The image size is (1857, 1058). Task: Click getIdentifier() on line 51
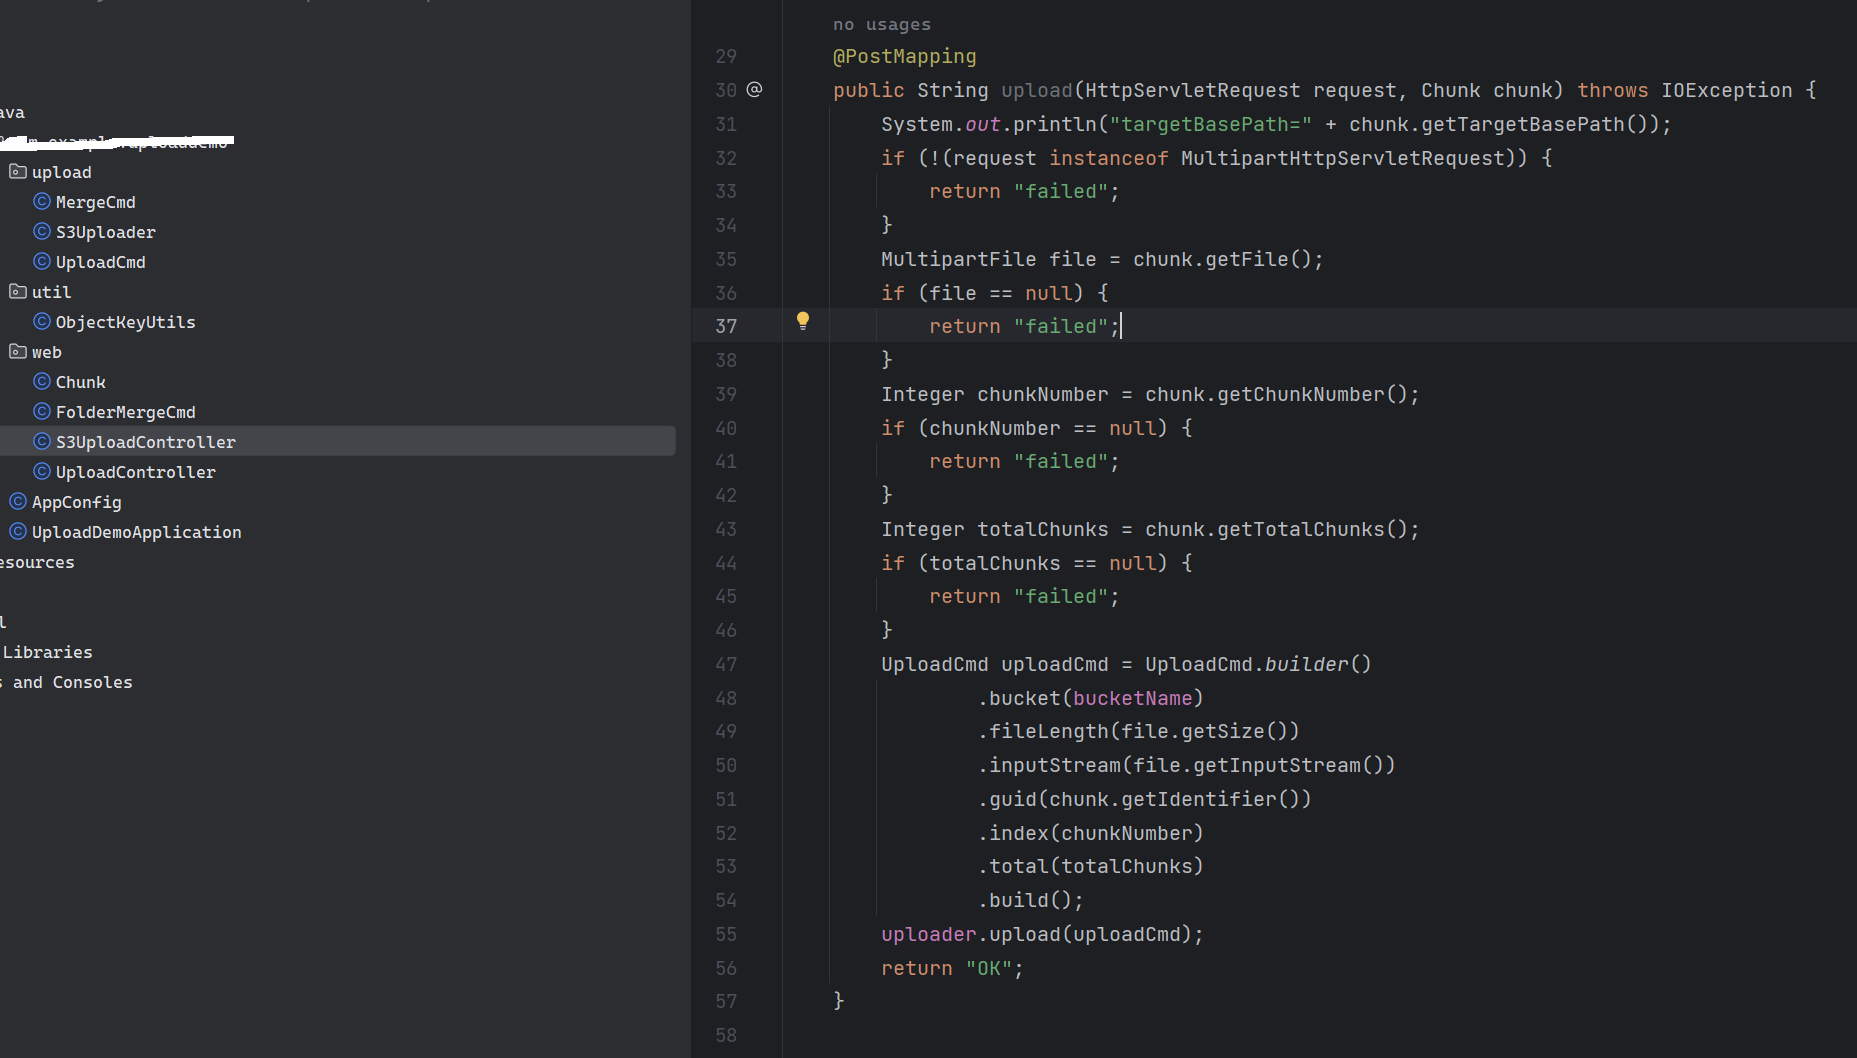(x=1211, y=799)
